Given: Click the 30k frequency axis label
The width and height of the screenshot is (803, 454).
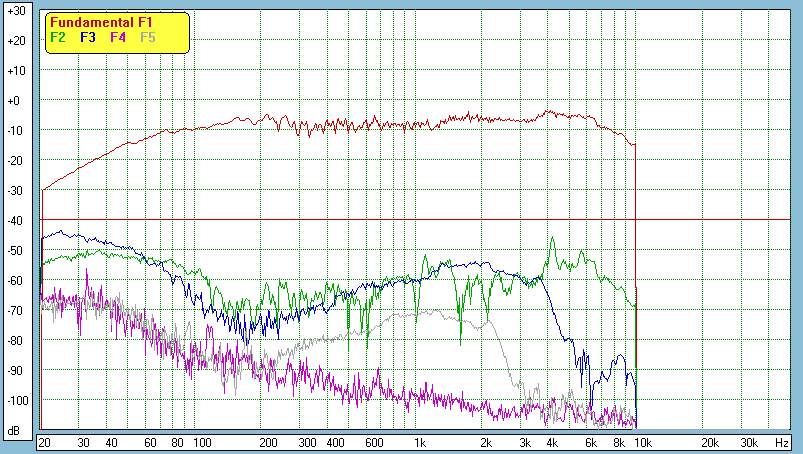Looking at the screenshot, I should coord(748,442).
